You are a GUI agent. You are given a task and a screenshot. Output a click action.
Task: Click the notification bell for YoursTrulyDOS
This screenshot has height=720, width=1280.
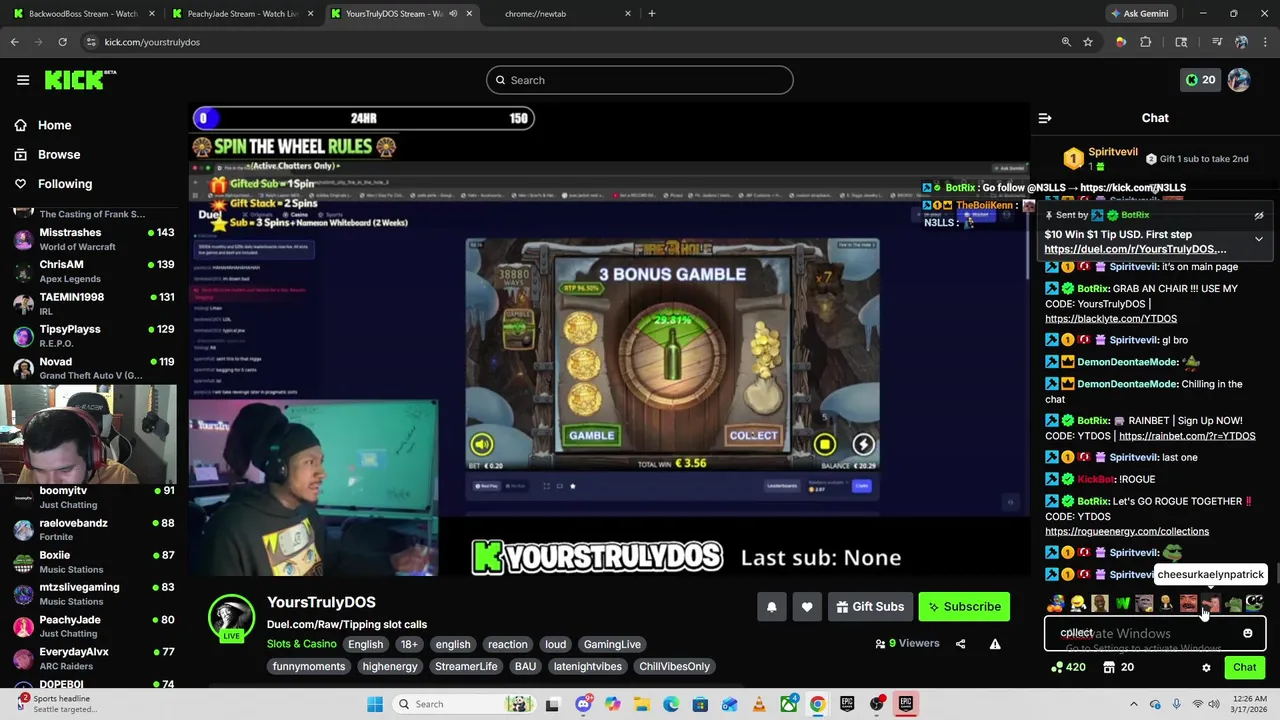coord(771,607)
